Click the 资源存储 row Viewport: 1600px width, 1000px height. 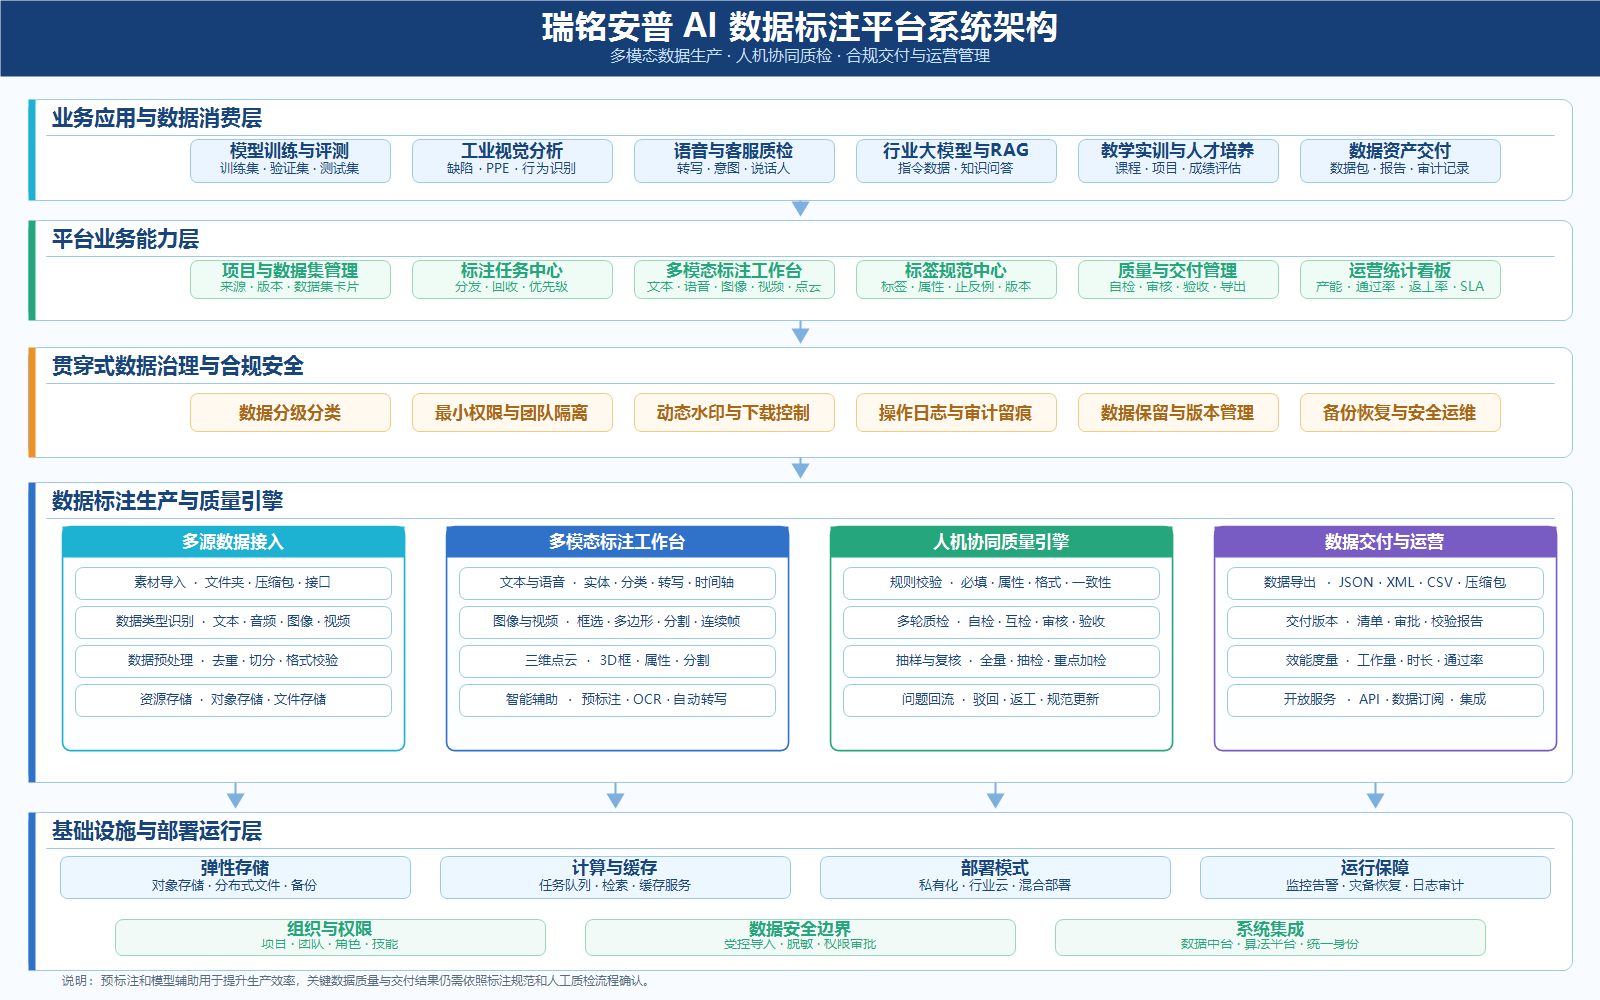(233, 700)
